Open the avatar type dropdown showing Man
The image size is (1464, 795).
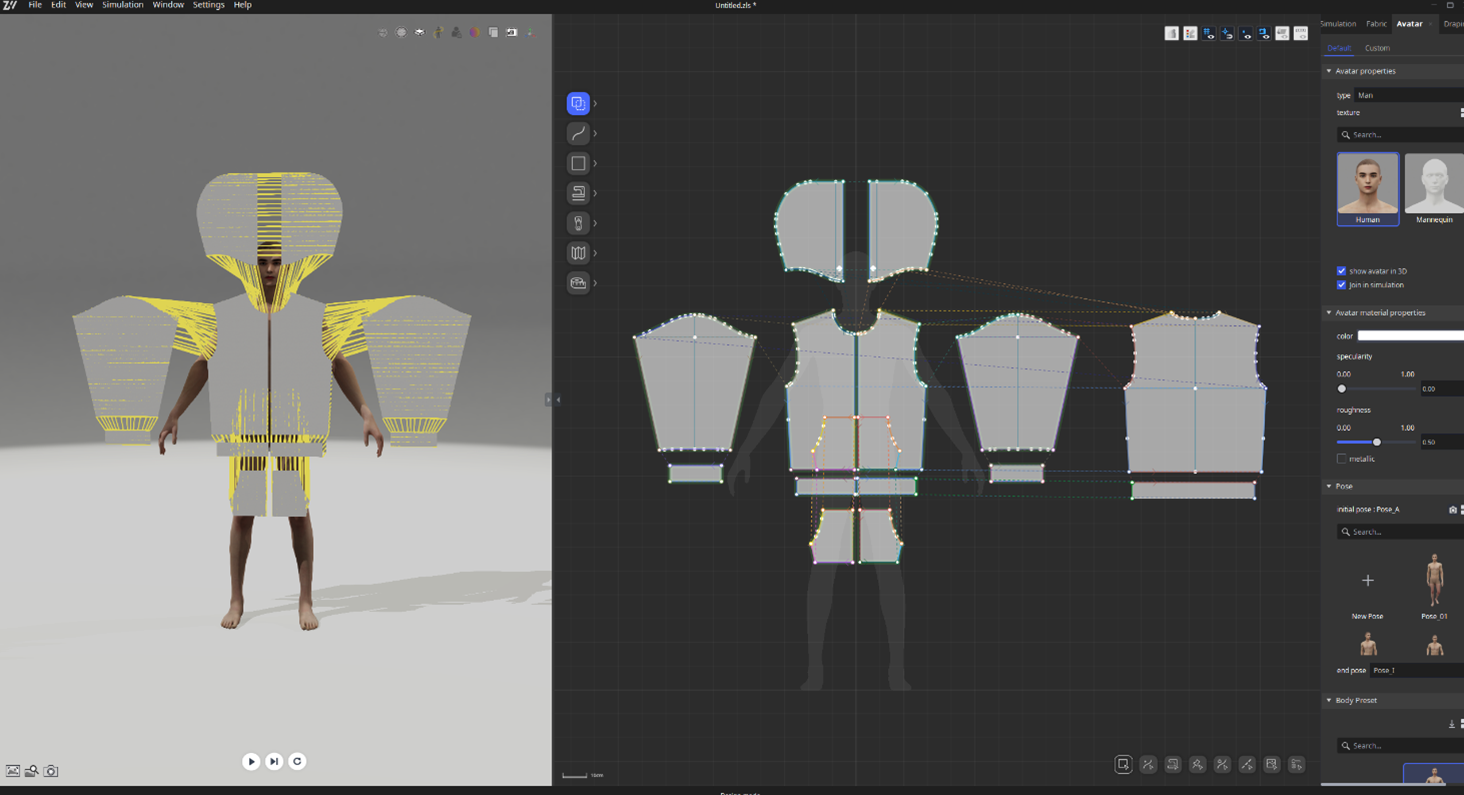[1409, 95]
